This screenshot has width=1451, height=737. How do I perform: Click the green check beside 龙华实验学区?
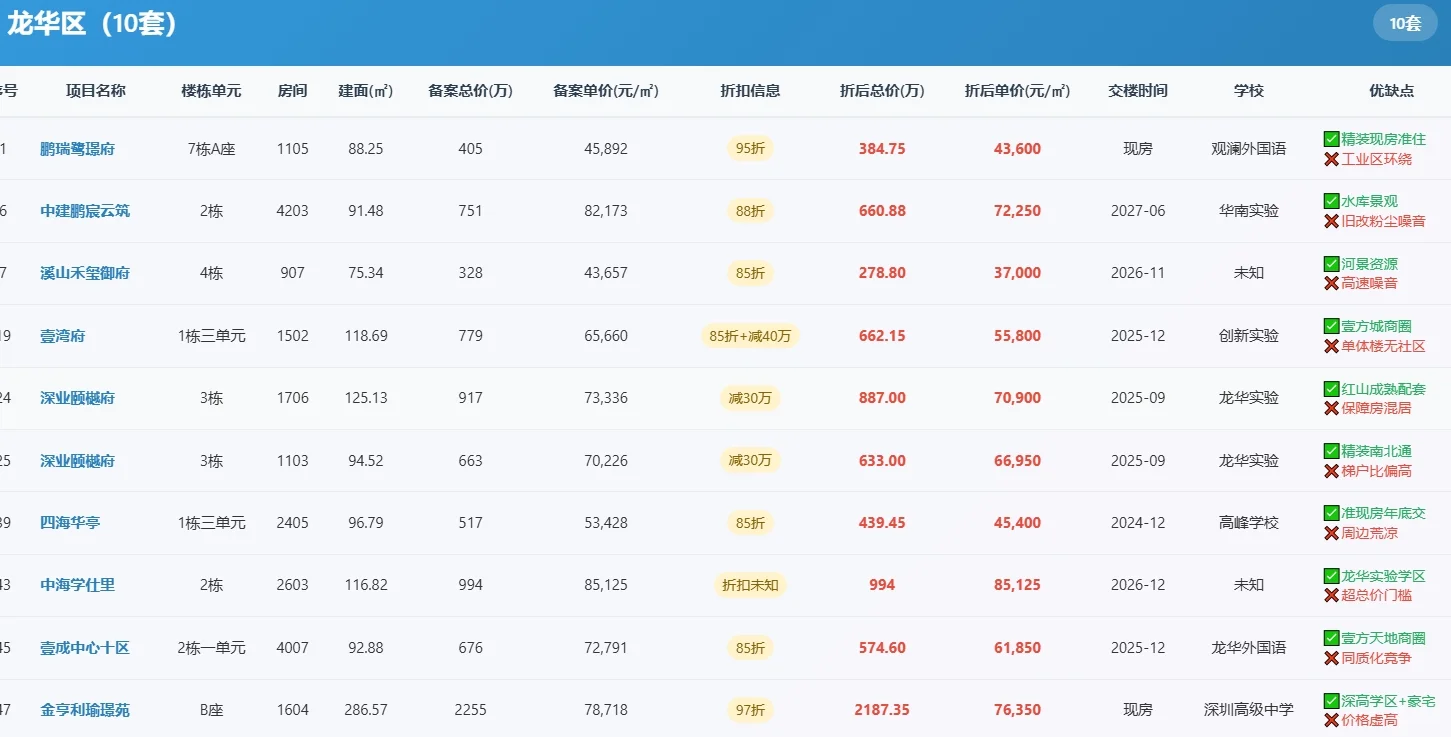tap(1331, 576)
